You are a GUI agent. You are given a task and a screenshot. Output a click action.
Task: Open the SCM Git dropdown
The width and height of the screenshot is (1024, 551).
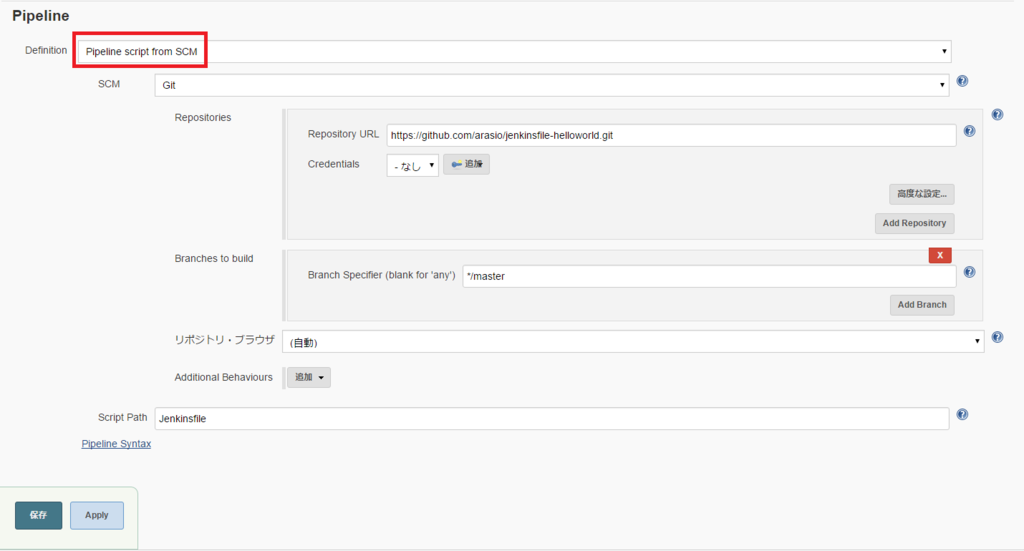coord(552,85)
